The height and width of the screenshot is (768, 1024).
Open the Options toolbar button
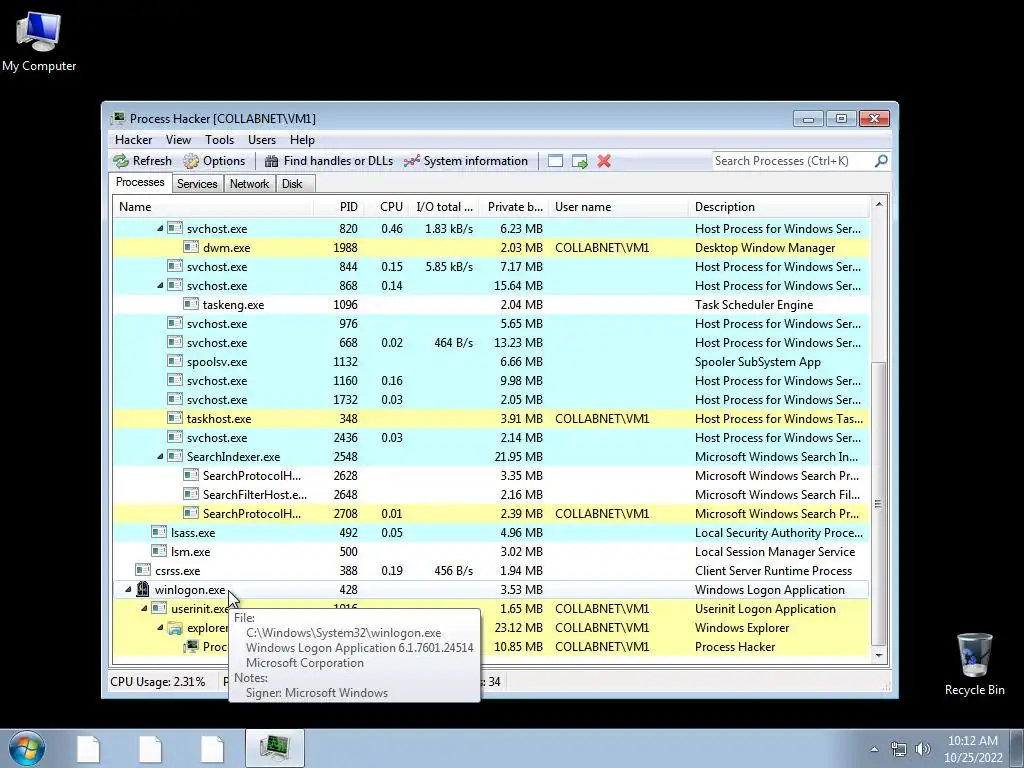(x=214, y=161)
